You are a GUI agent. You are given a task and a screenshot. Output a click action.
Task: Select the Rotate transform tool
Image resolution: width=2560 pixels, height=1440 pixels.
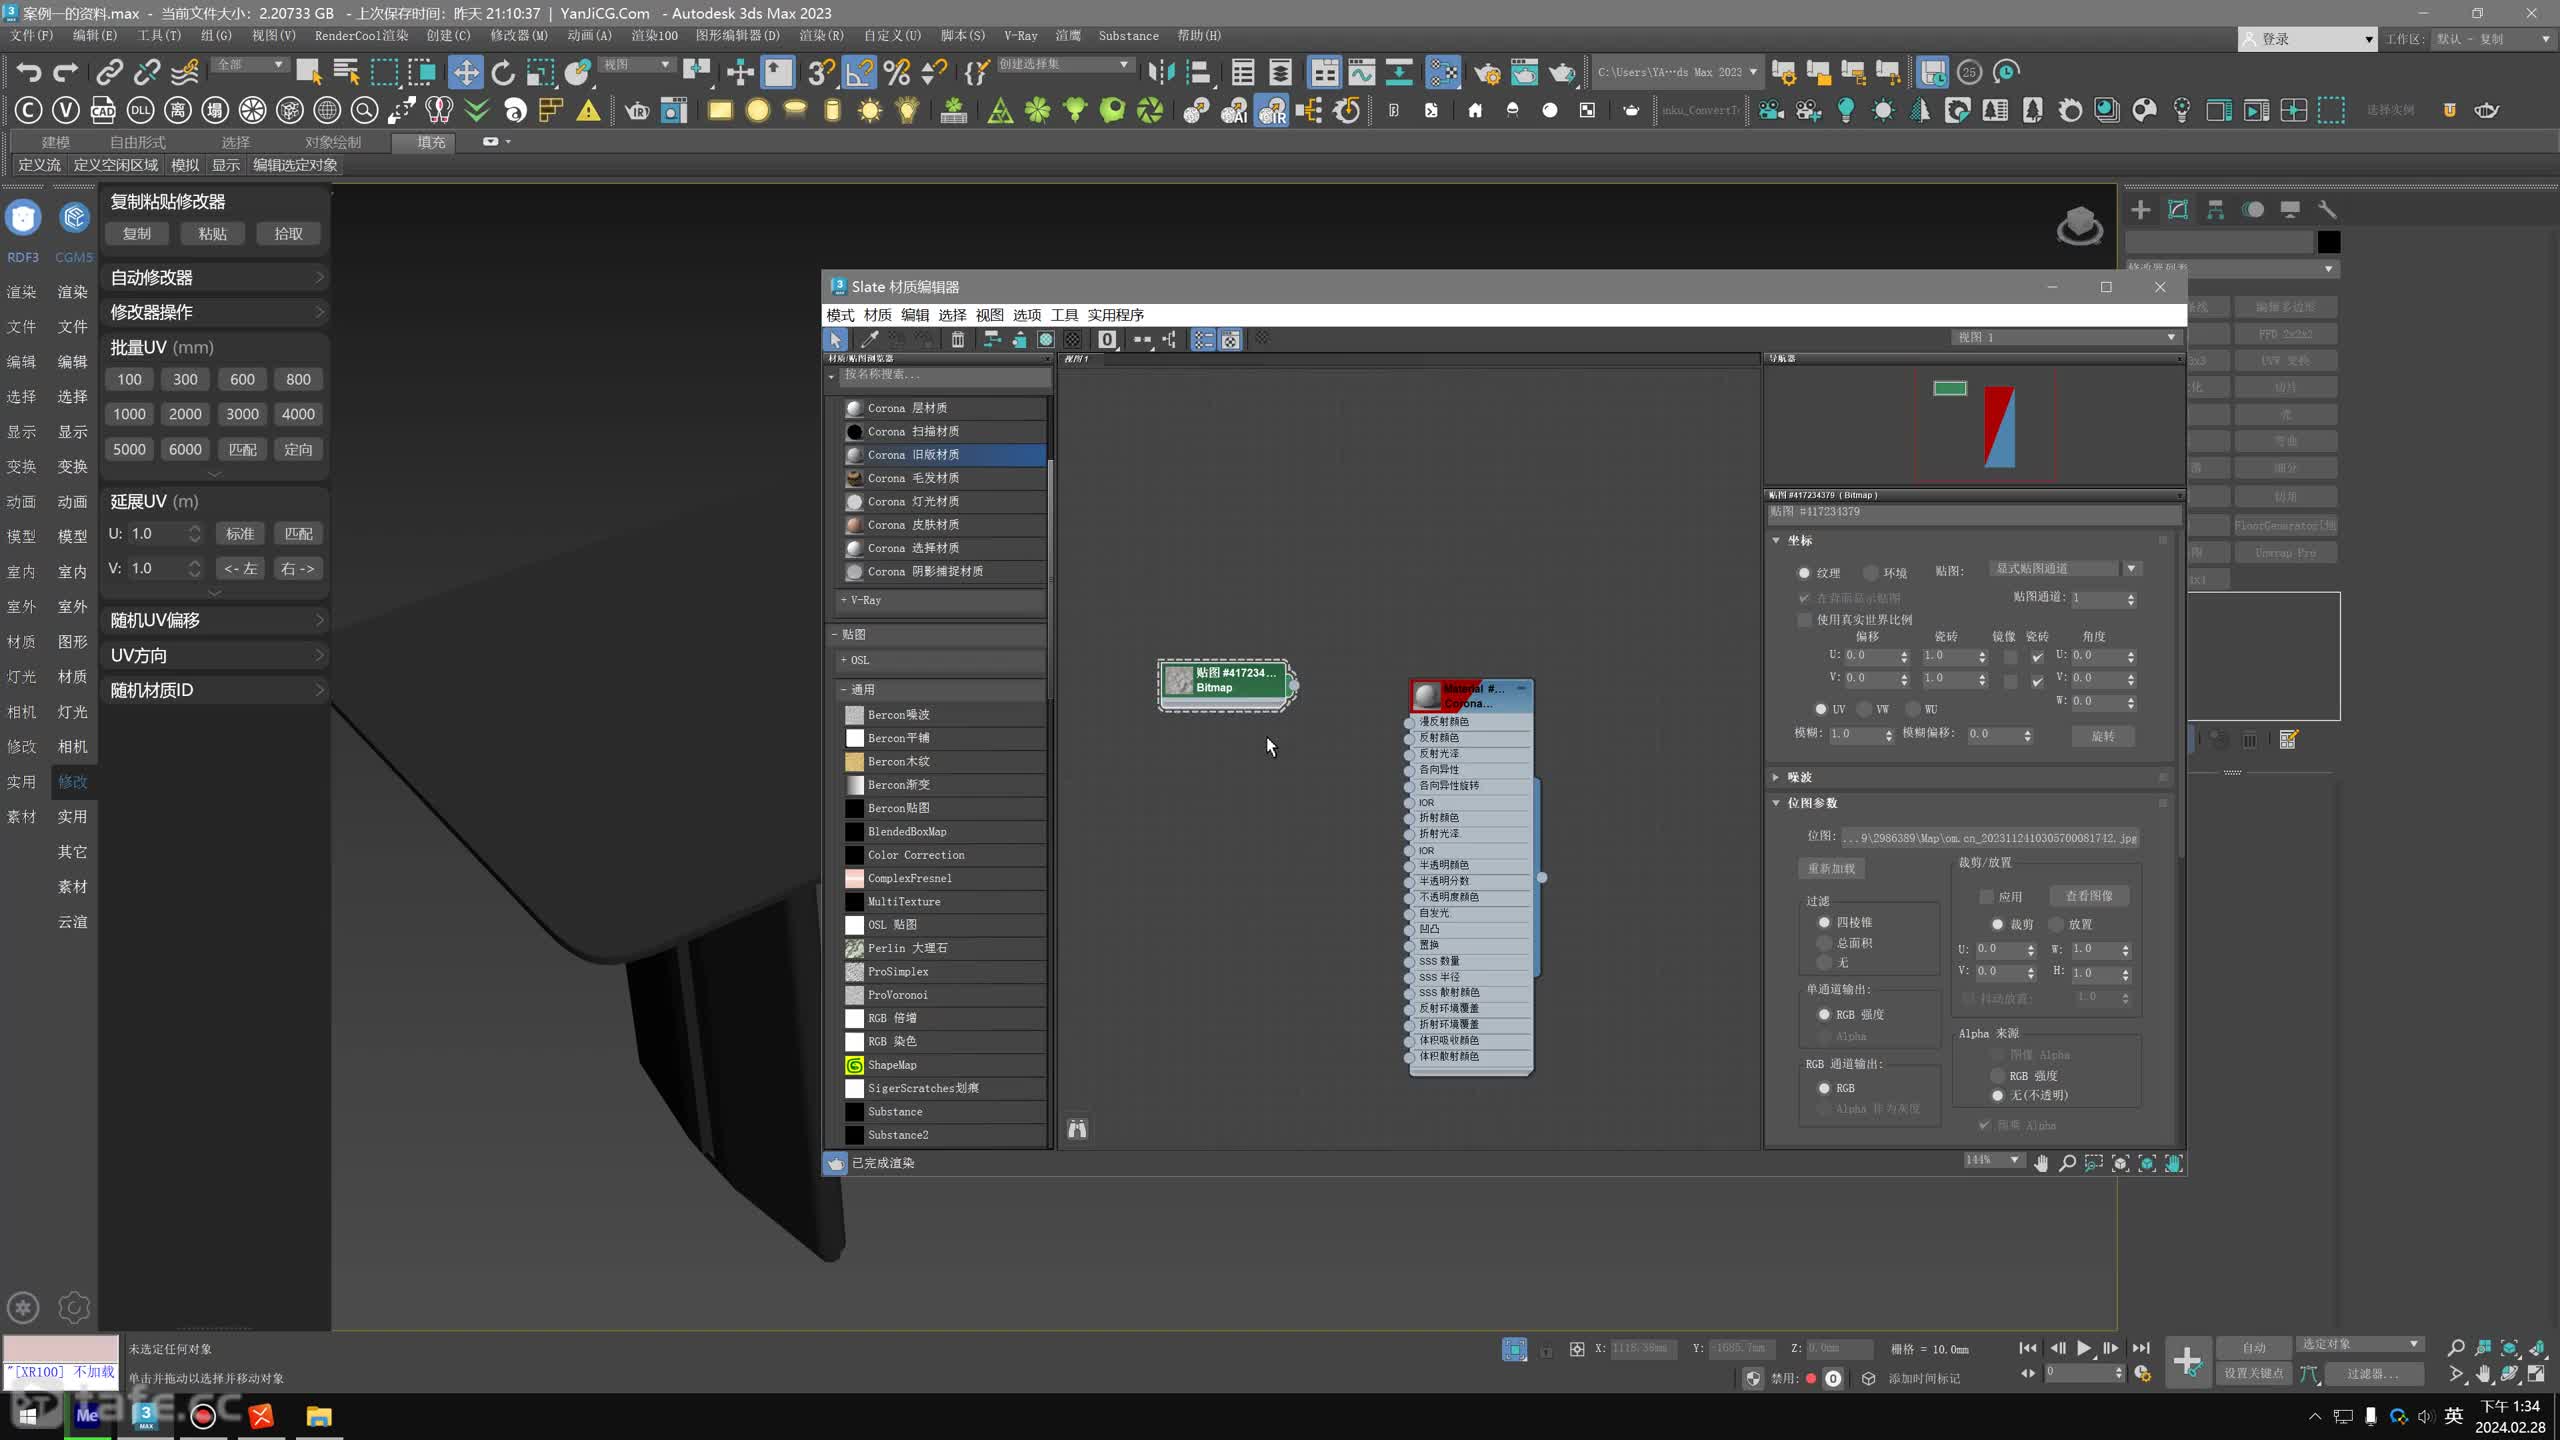pyautogui.click(x=503, y=72)
